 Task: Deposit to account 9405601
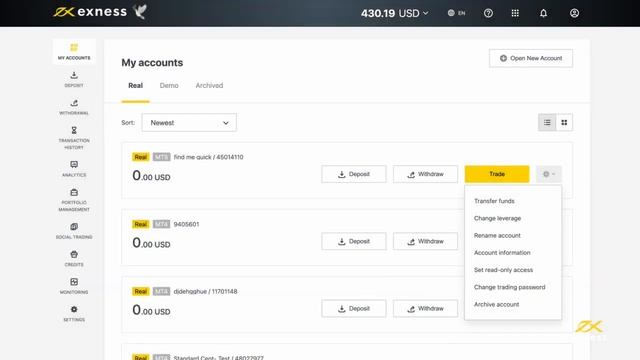354,241
